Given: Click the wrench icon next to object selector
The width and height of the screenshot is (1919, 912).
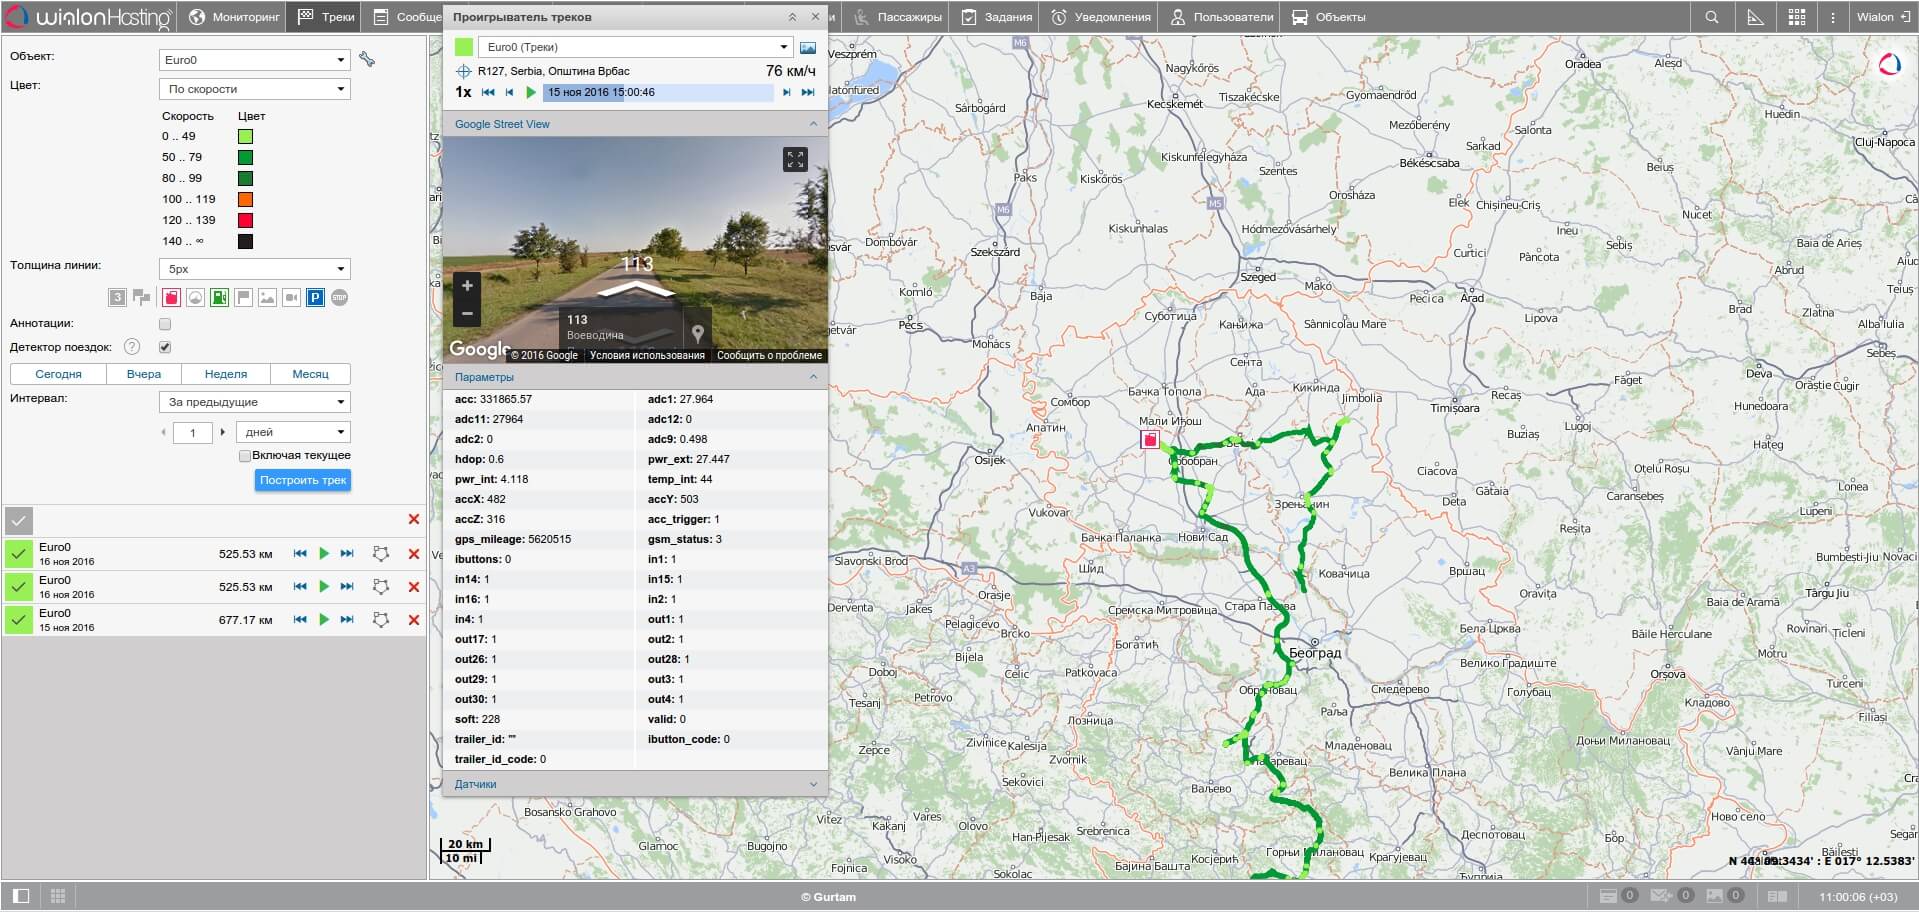Looking at the screenshot, I should pyautogui.click(x=367, y=60).
